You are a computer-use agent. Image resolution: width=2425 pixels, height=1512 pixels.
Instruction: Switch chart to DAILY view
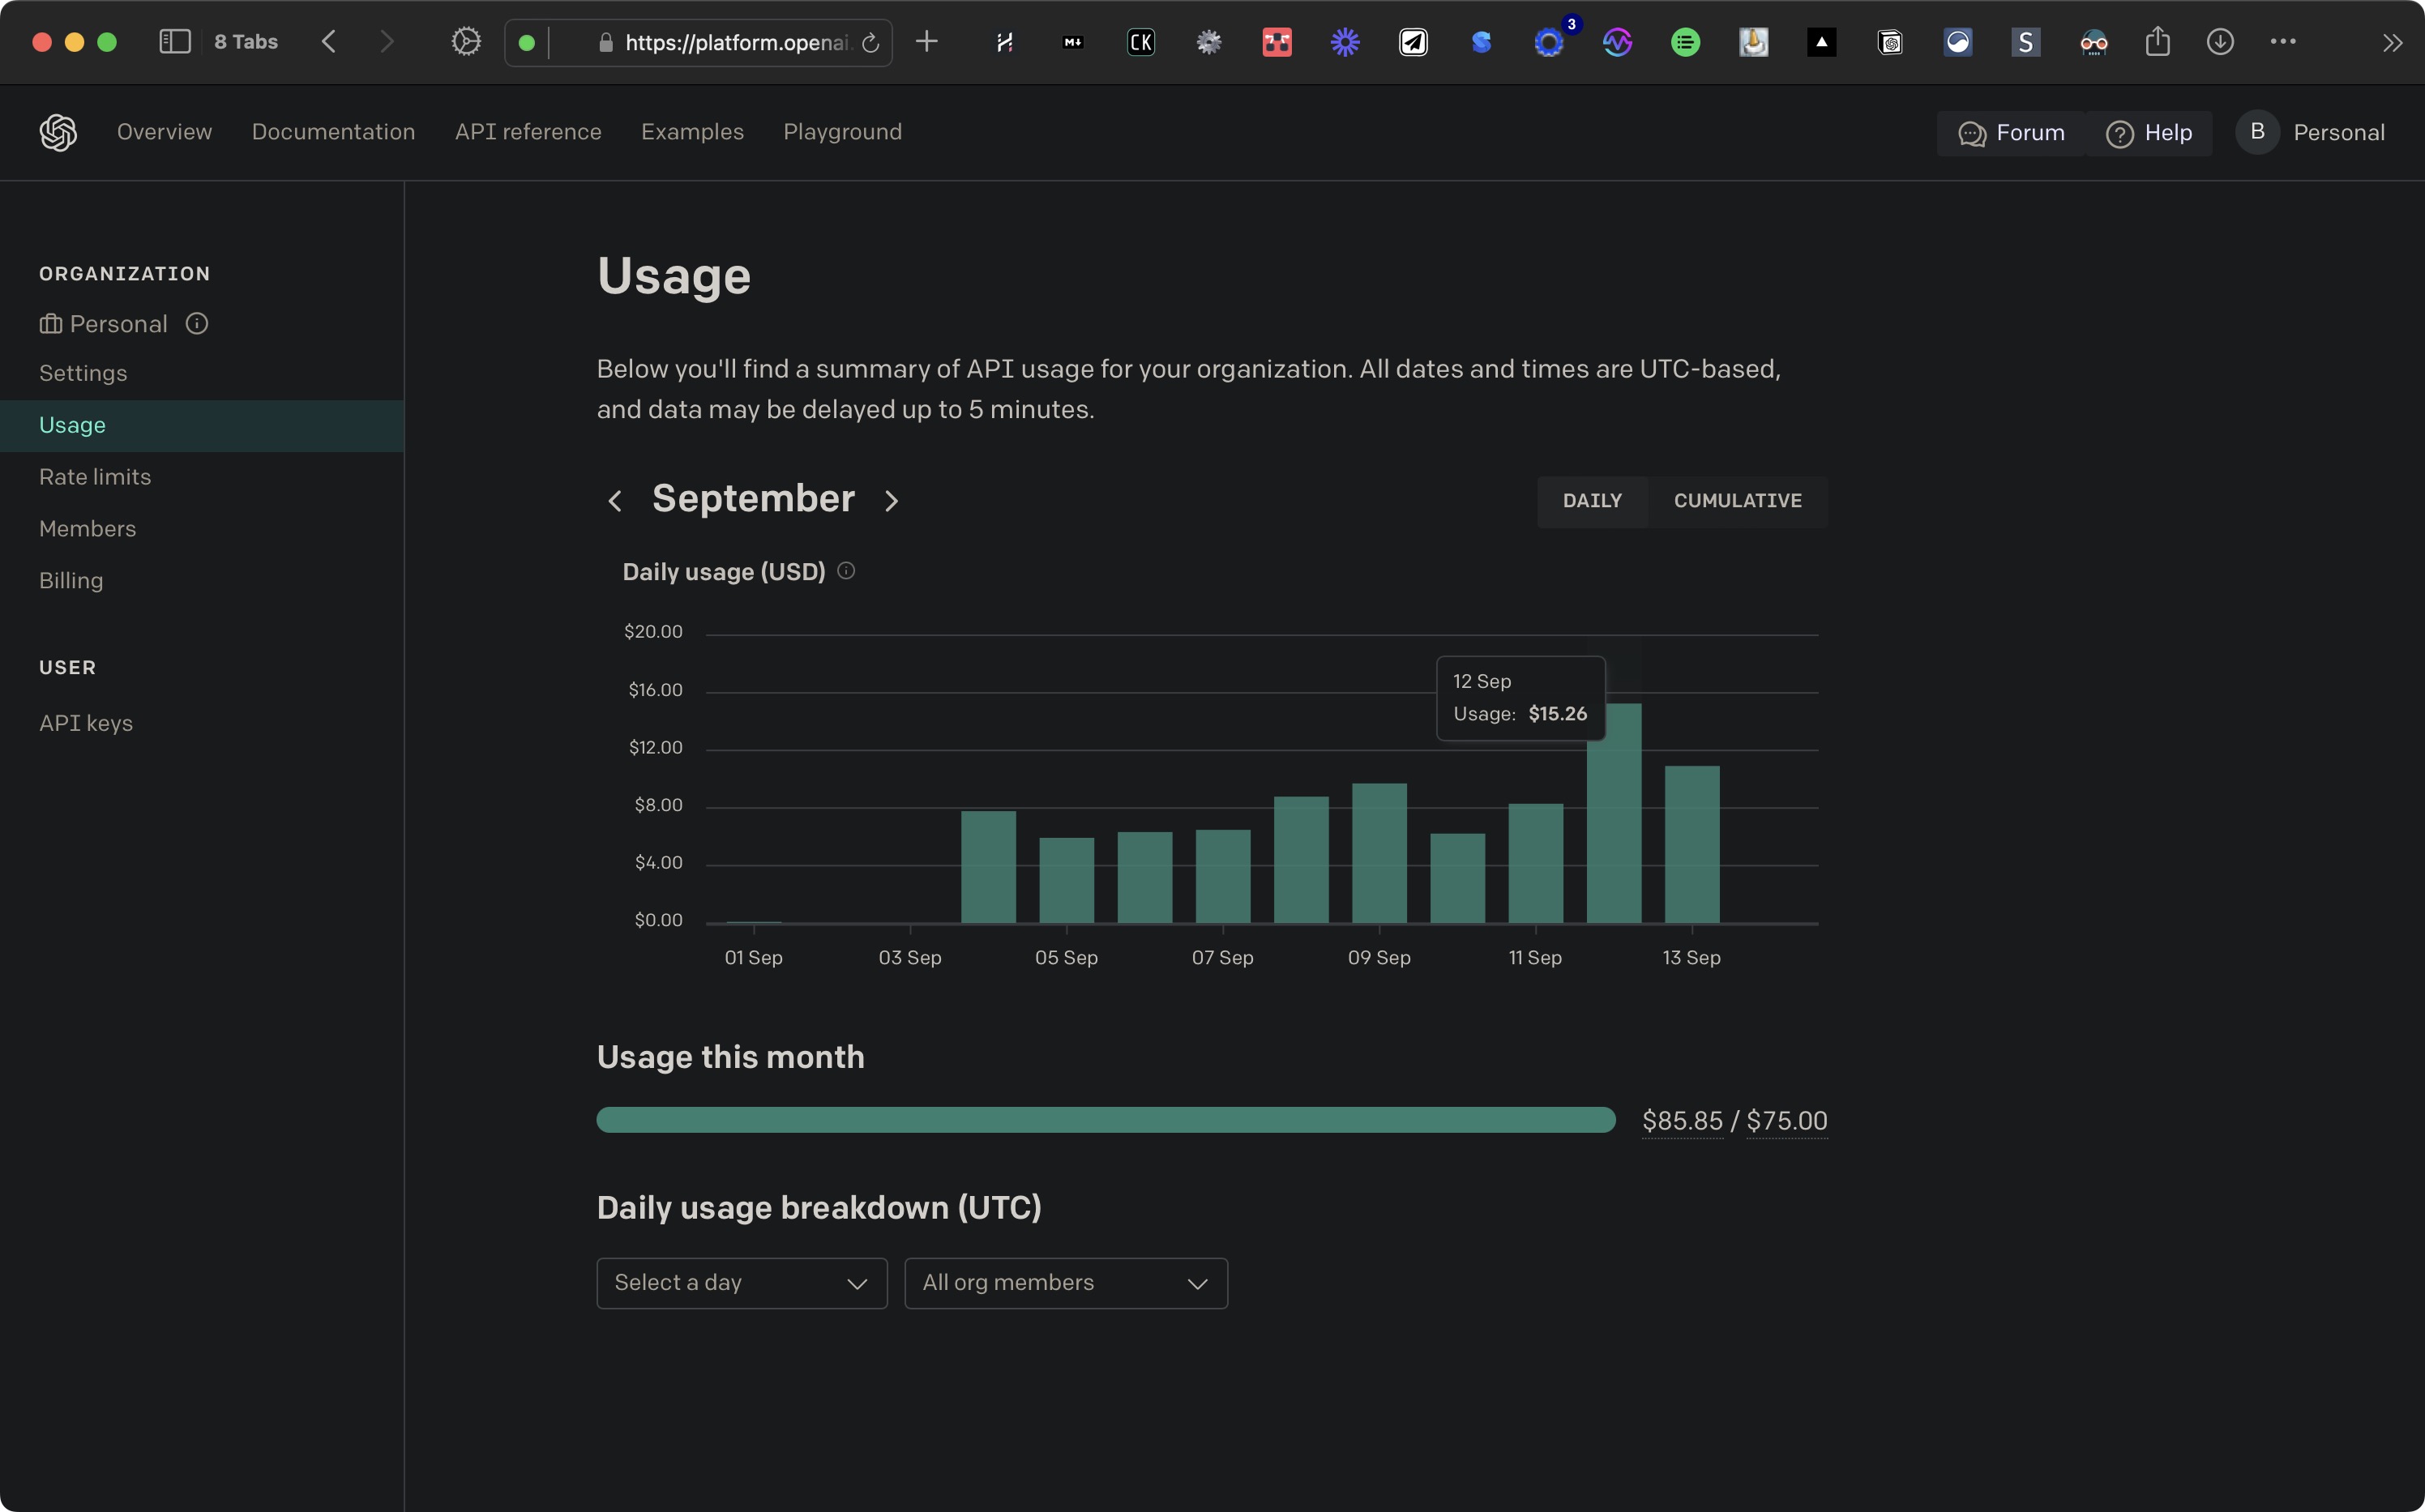coord(1592,501)
